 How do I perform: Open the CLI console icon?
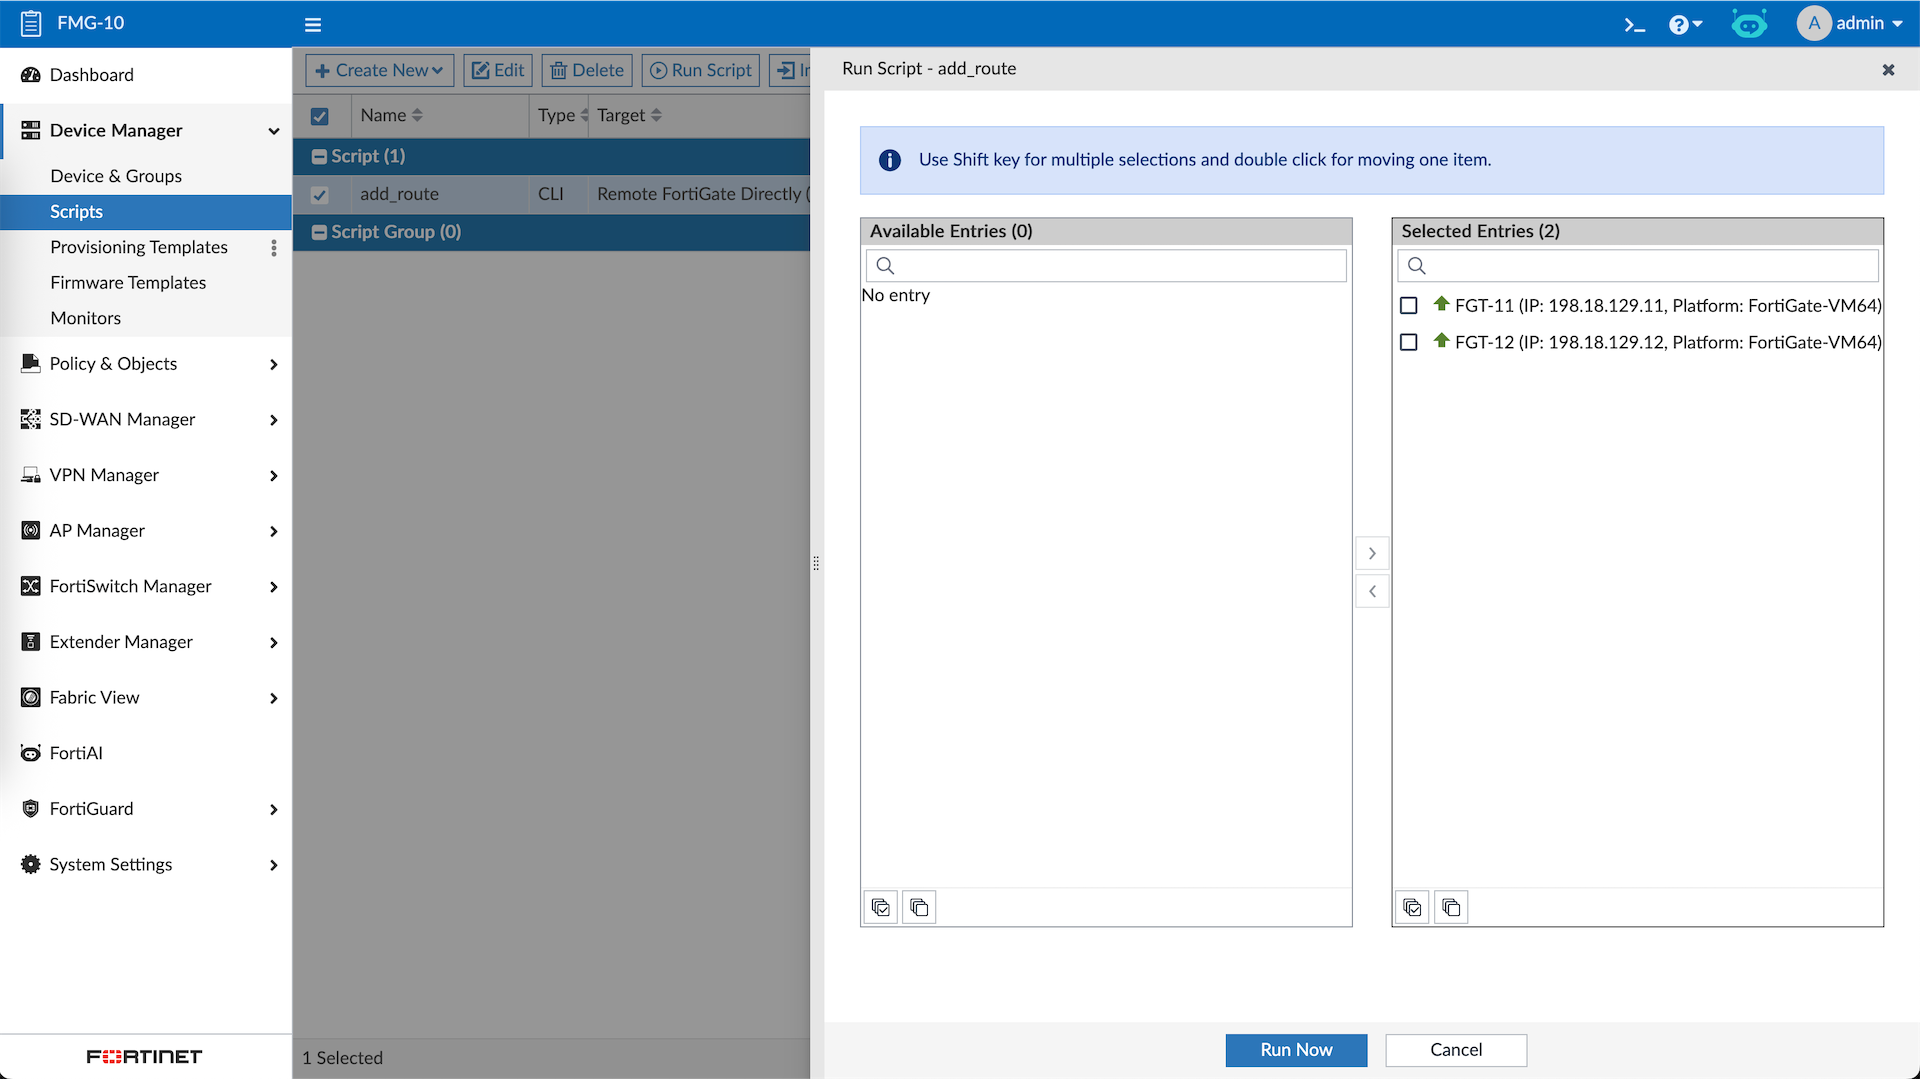(x=1634, y=24)
